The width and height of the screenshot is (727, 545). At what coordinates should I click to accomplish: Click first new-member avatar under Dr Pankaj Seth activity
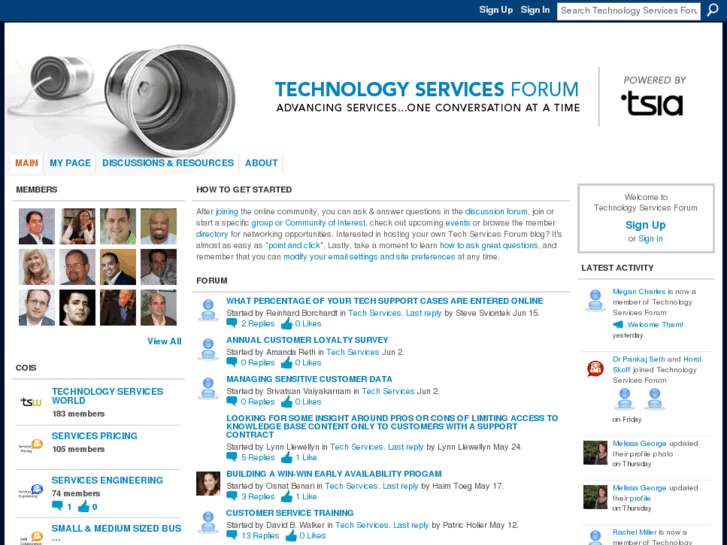tap(625, 398)
